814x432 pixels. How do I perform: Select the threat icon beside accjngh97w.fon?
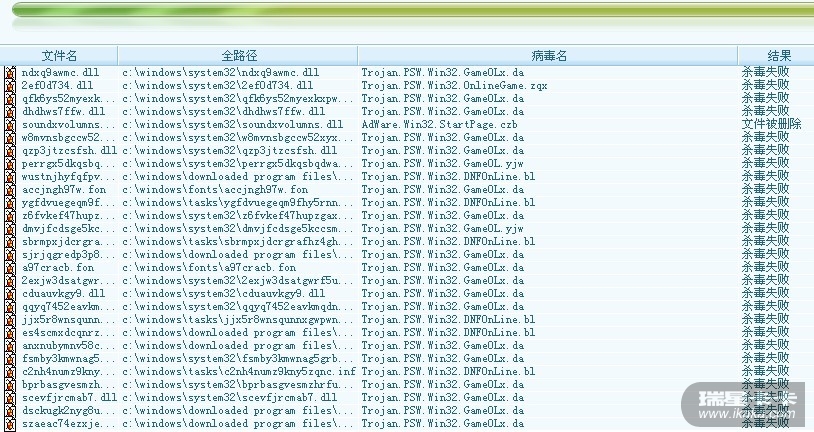point(10,190)
